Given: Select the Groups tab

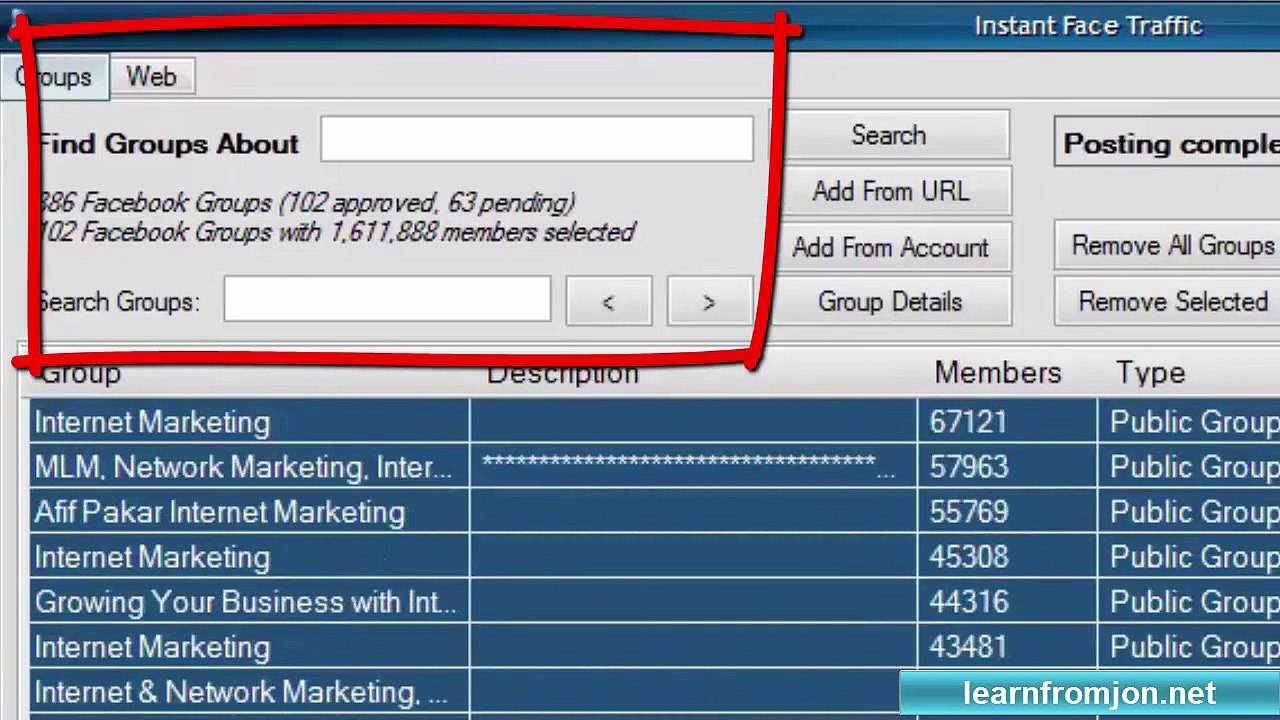Looking at the screenshot, I should [54, 77].
